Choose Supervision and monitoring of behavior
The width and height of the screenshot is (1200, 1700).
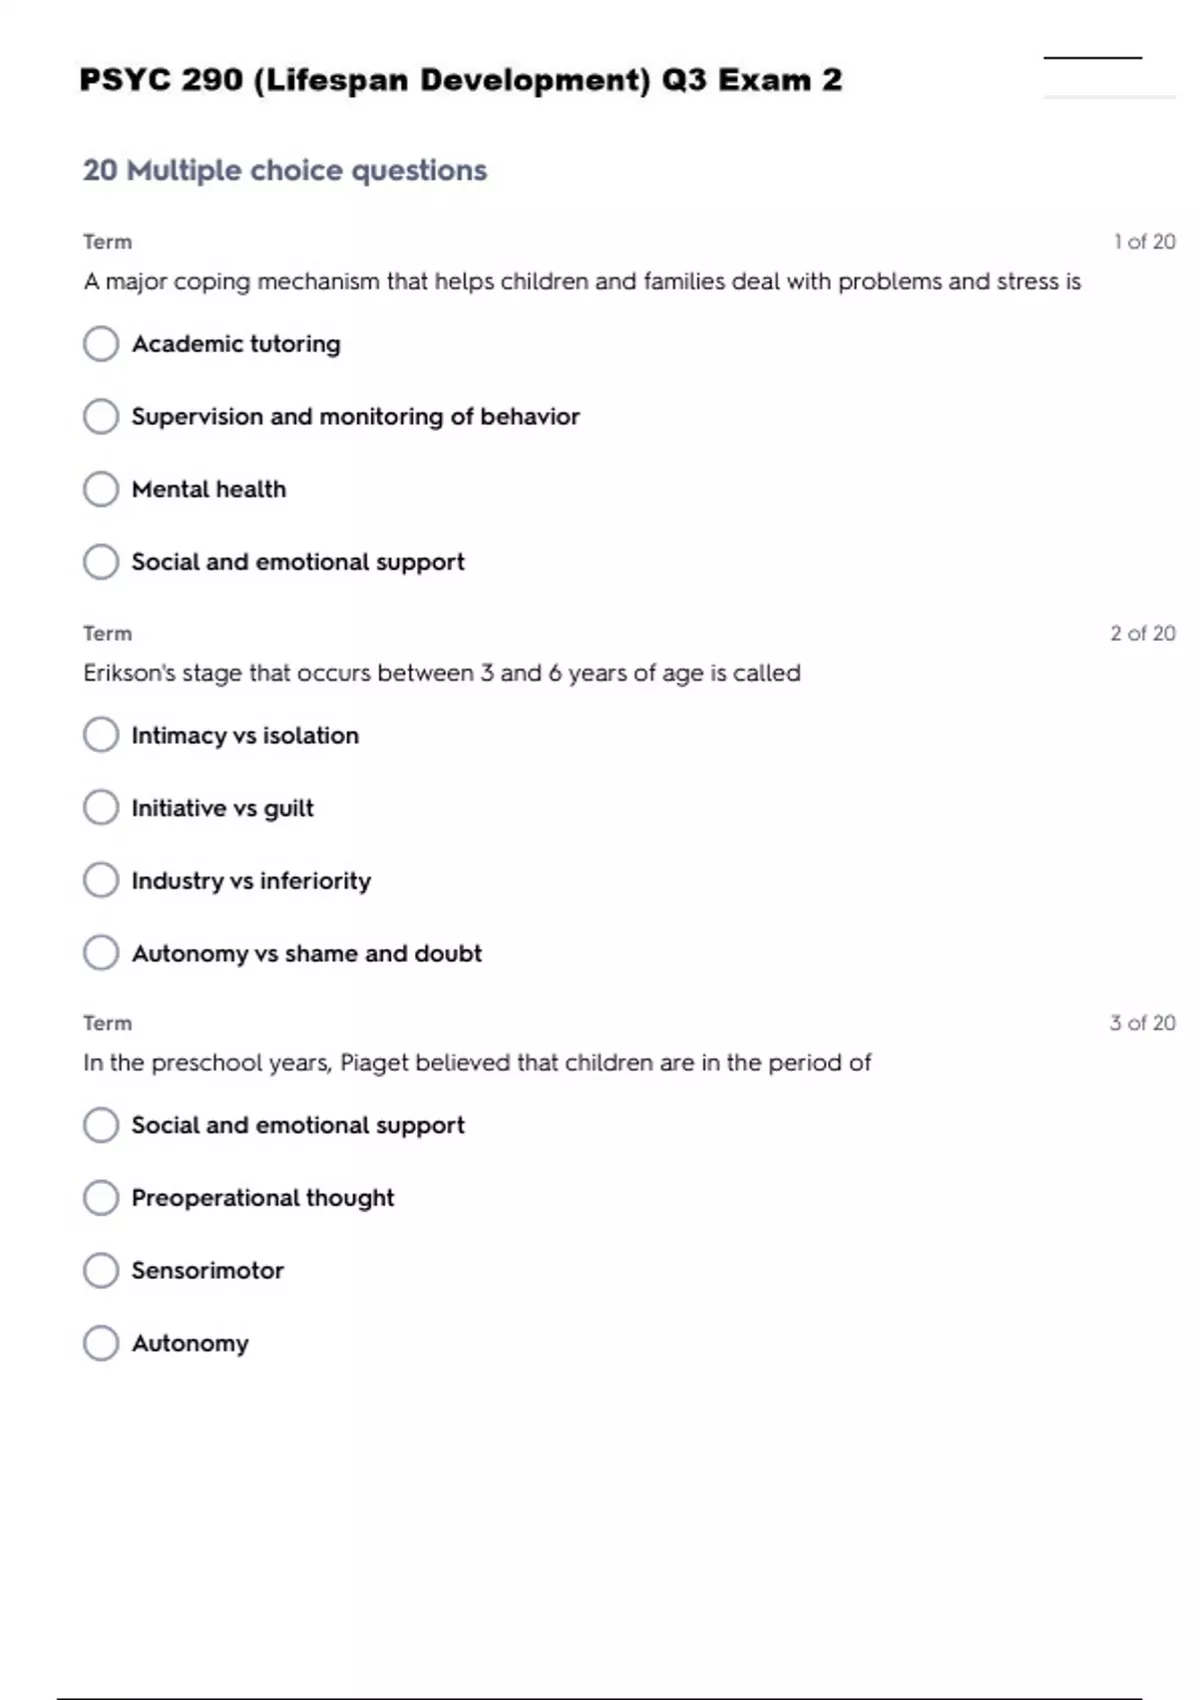pos(101,416)
